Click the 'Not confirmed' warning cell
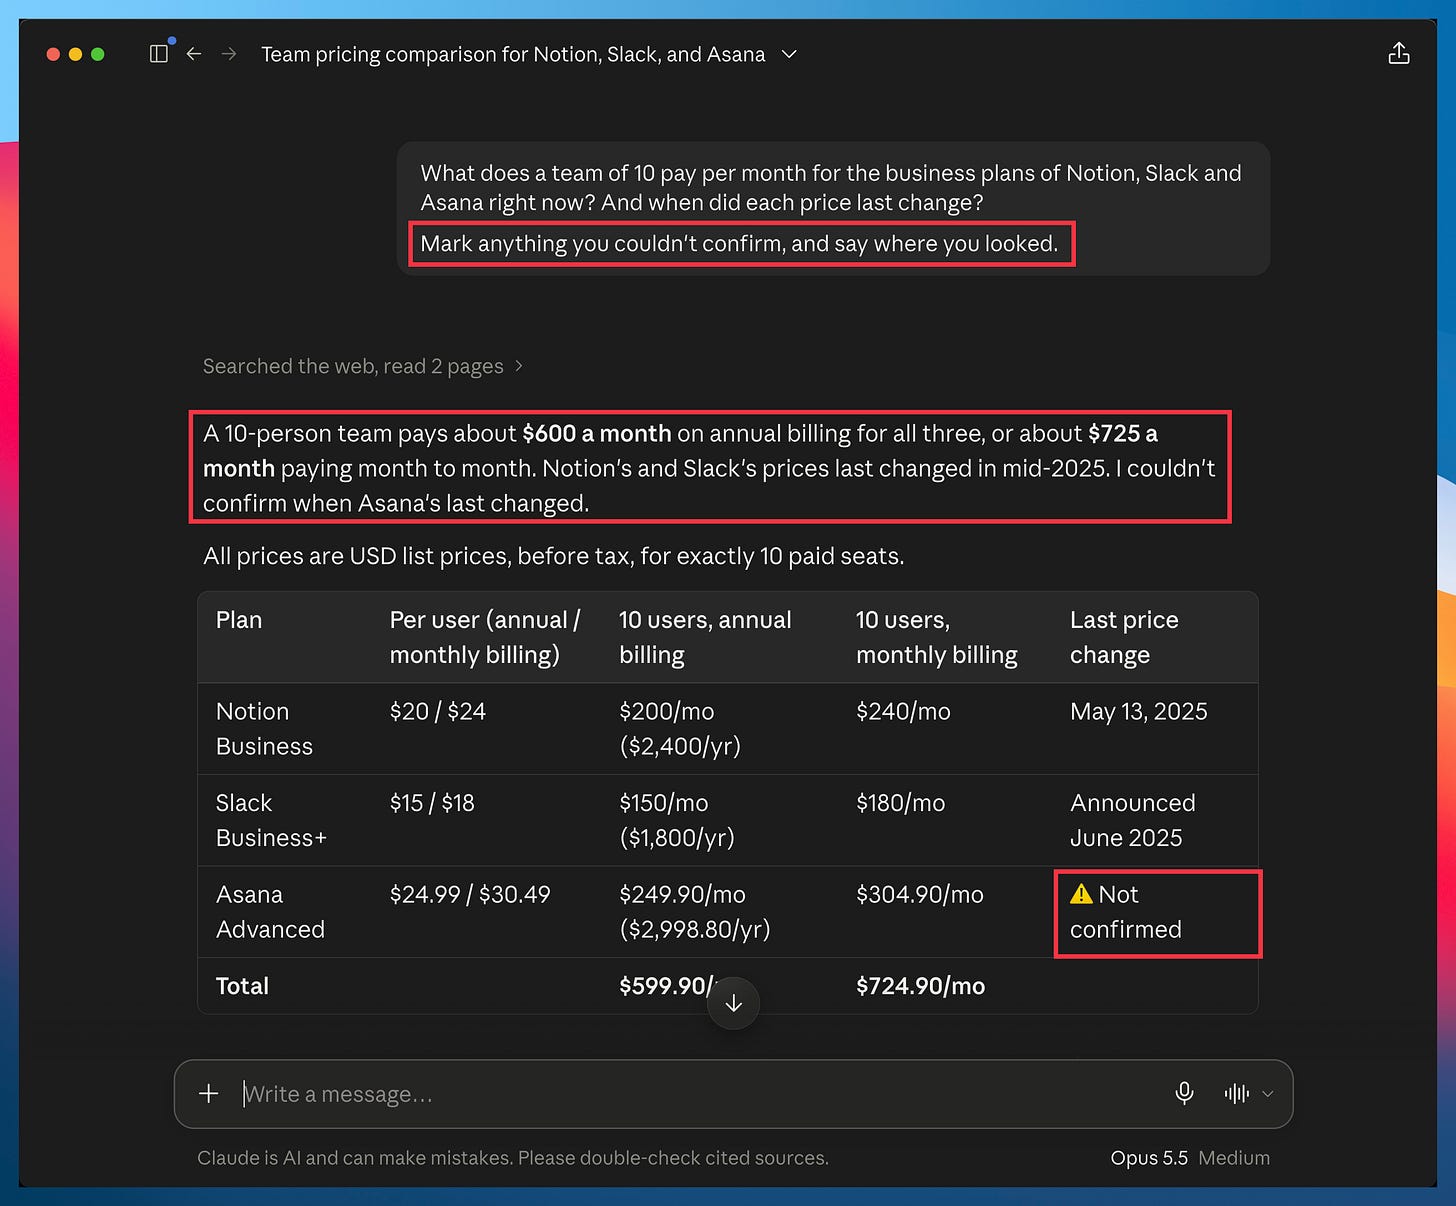Image resolution: width=1456 pixels, height=1206 pixels. 1126,912
